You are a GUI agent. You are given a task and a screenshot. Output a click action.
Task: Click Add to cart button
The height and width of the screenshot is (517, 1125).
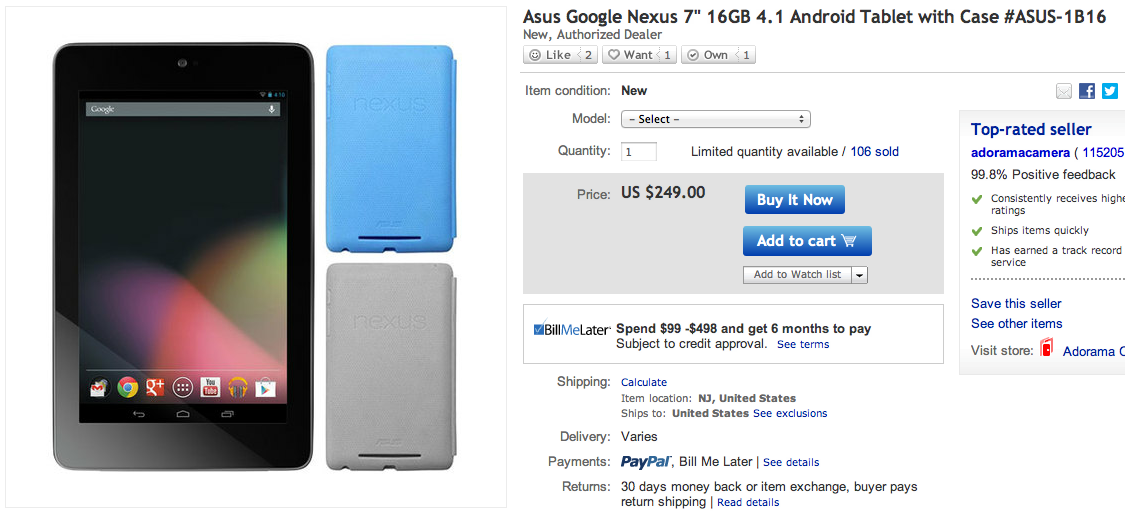point(806,241)
